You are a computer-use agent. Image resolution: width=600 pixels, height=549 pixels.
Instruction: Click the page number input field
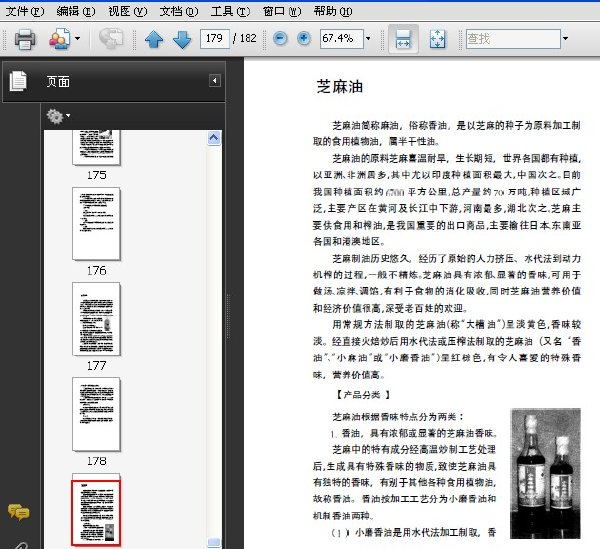[214, 38]
